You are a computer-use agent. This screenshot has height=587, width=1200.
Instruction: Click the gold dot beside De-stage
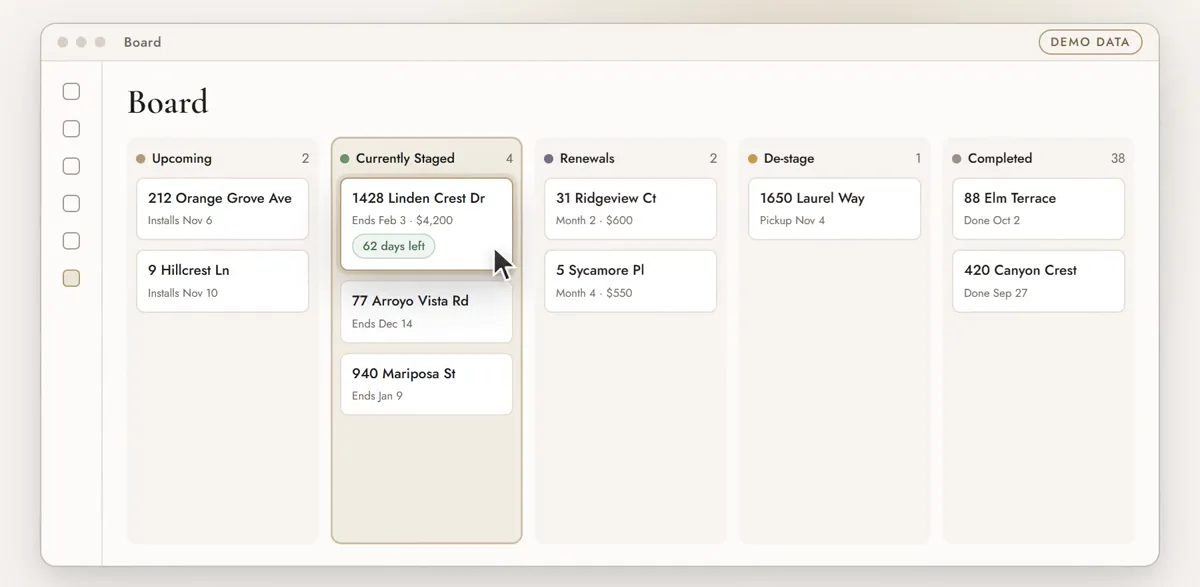pyautogui.click(x=753, y=159)
